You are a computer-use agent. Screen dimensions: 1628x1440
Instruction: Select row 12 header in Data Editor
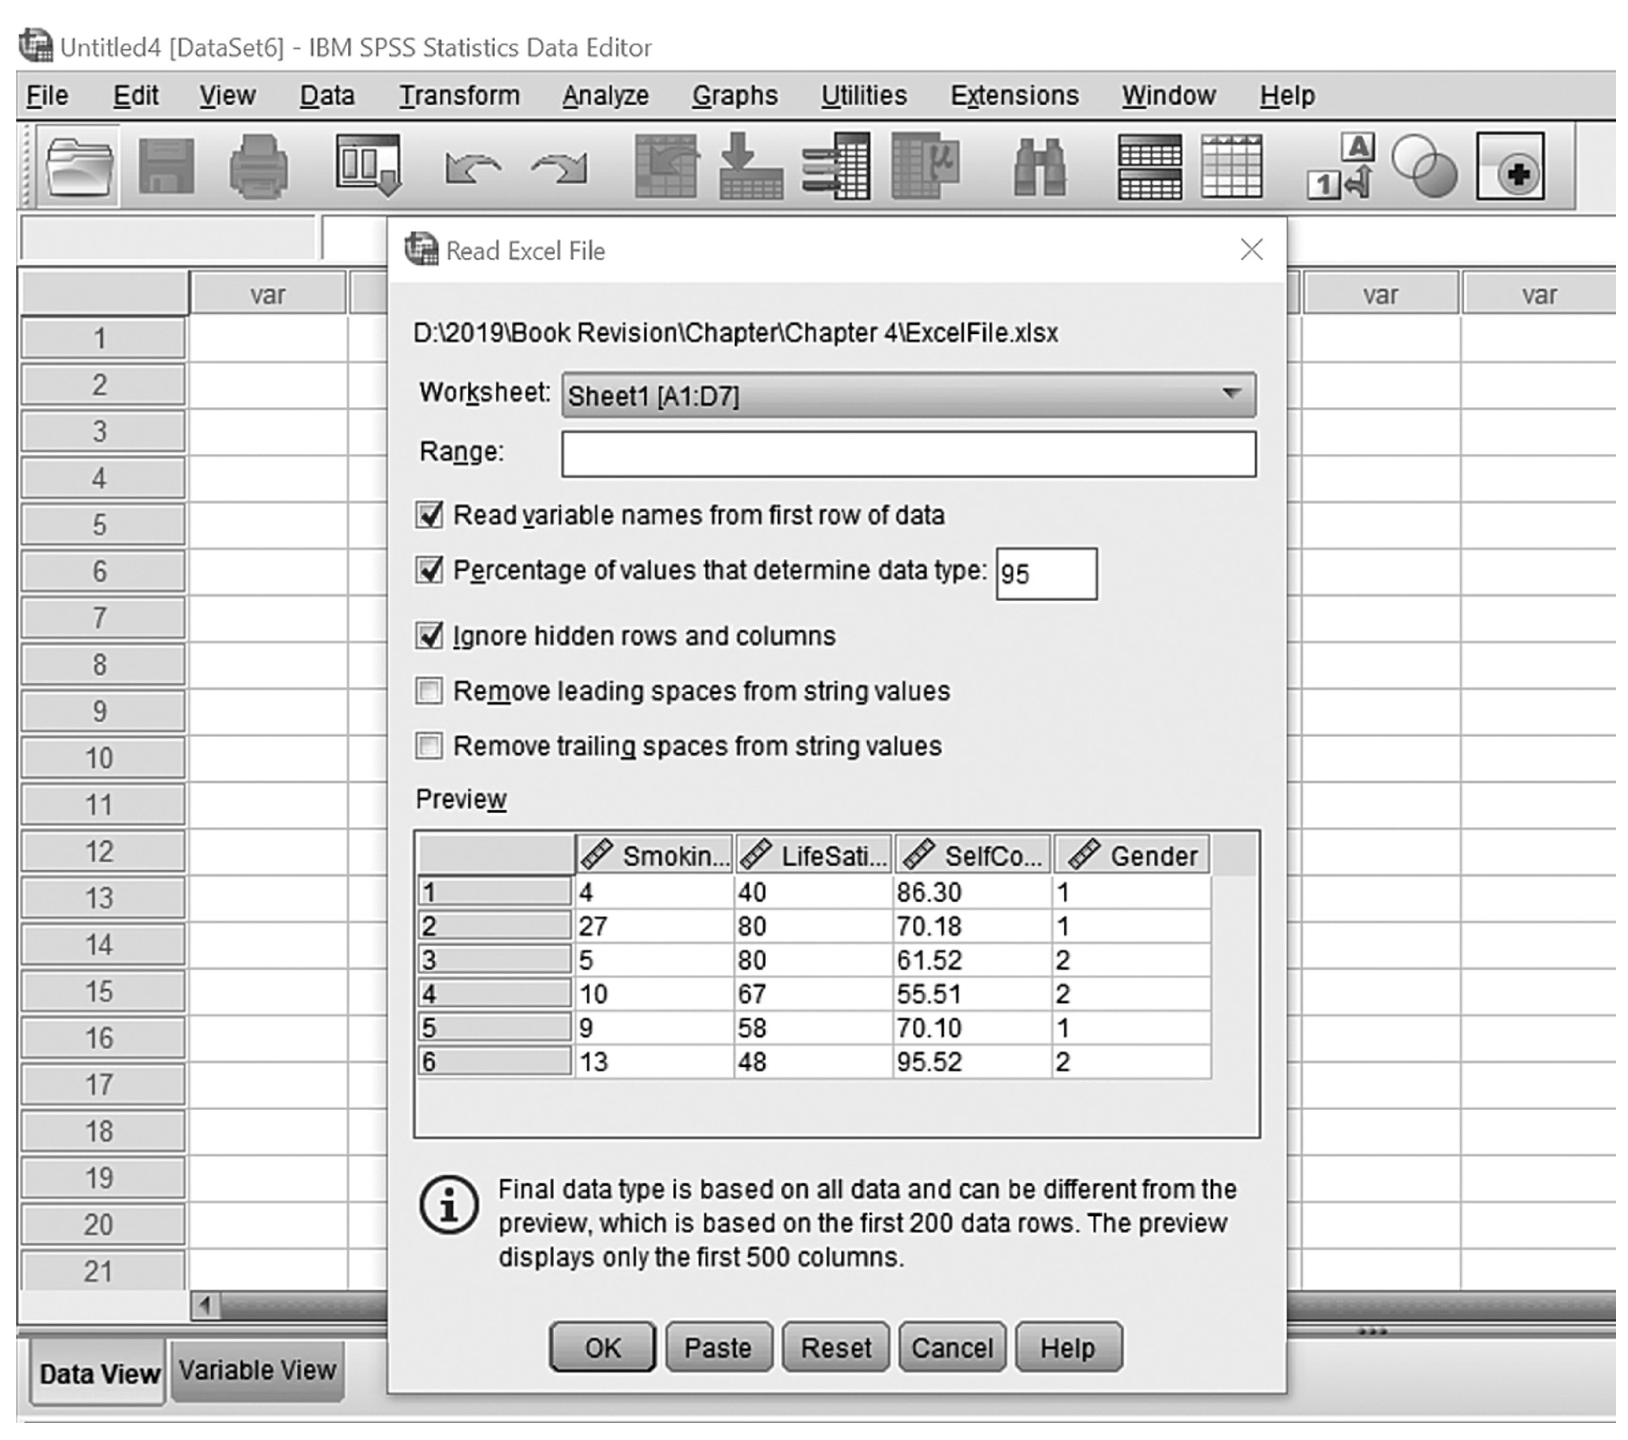pos(103,852)
